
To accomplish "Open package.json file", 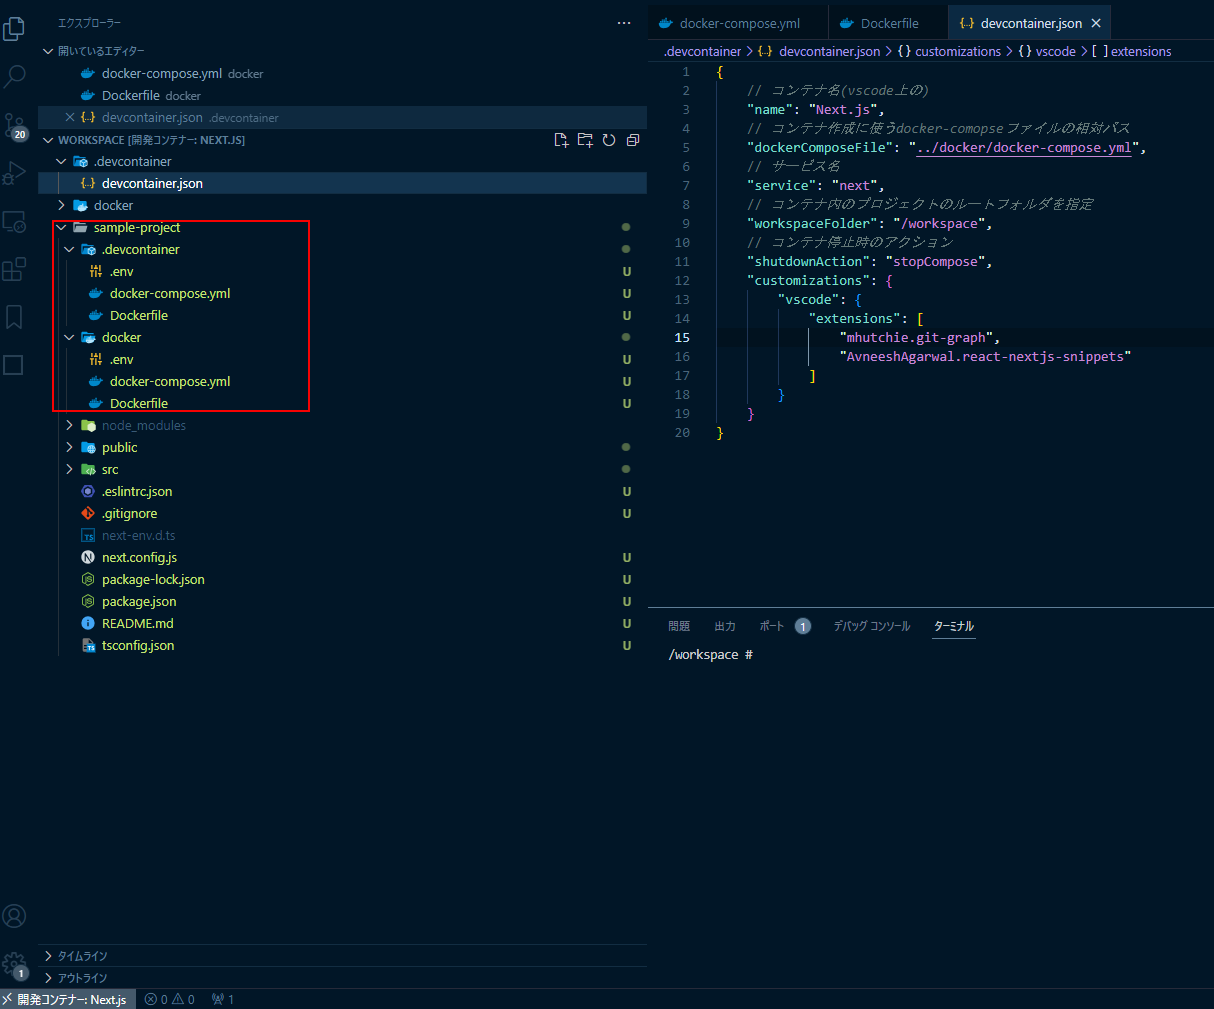I will [x=343, y=601].
